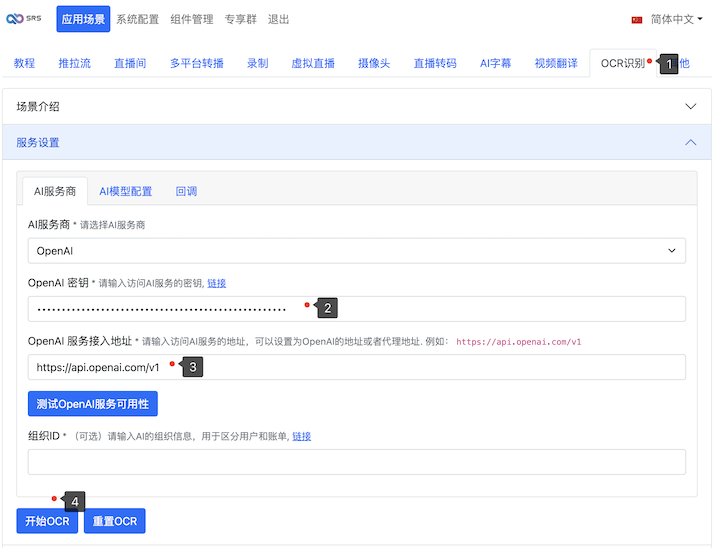Screen dimensions: 720x548
Task: Click the Chinese flag language icon
Action: click(x=637, y=19)
